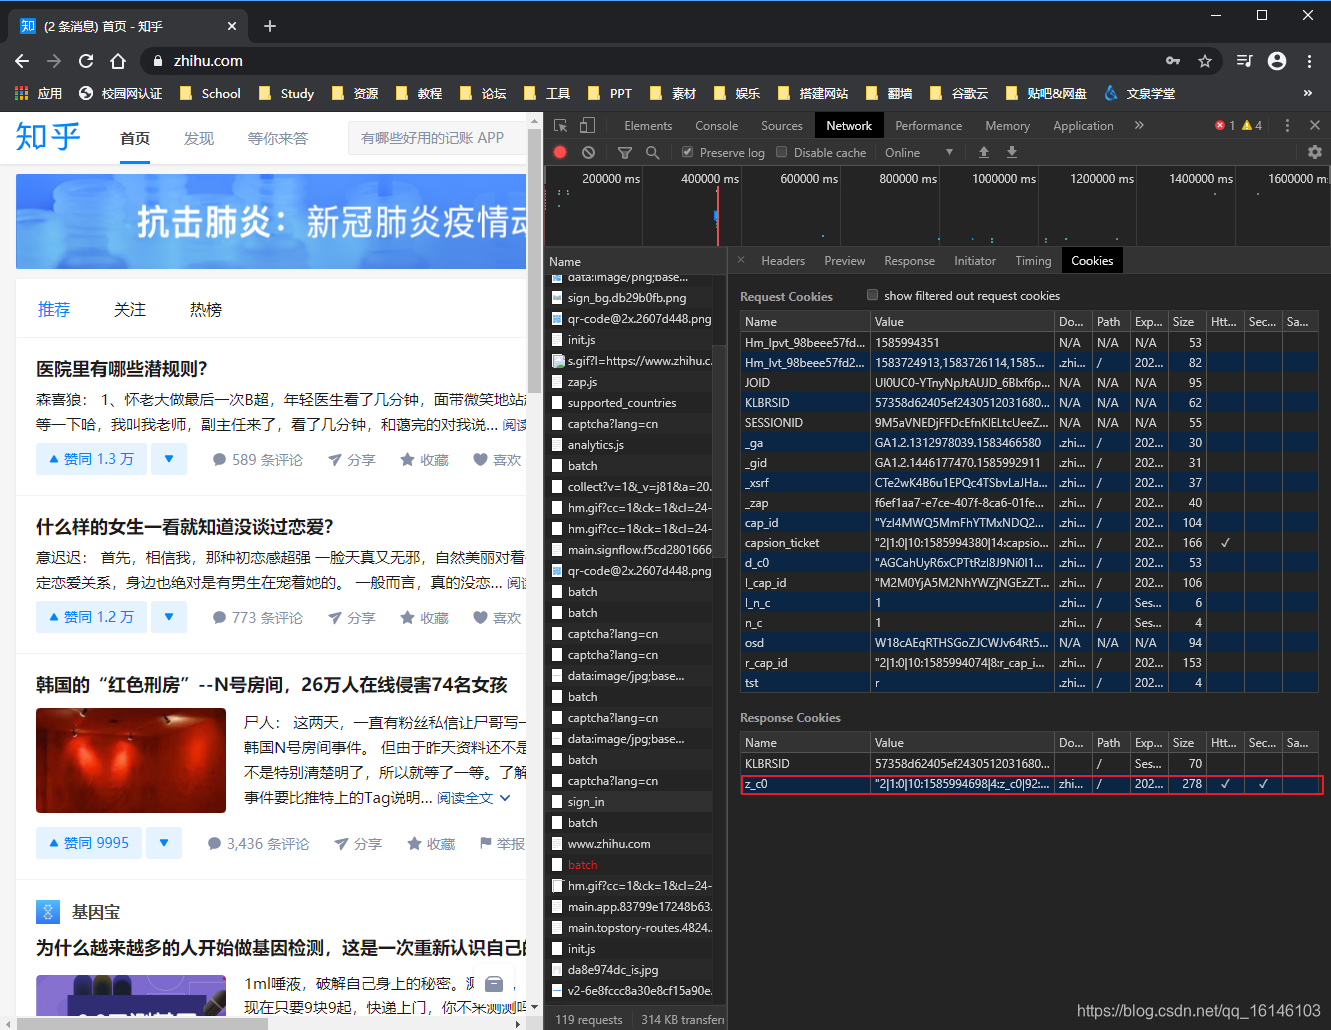The image size is (1331, 1030).
Task: Open a new browser tab
Action: 270,26
